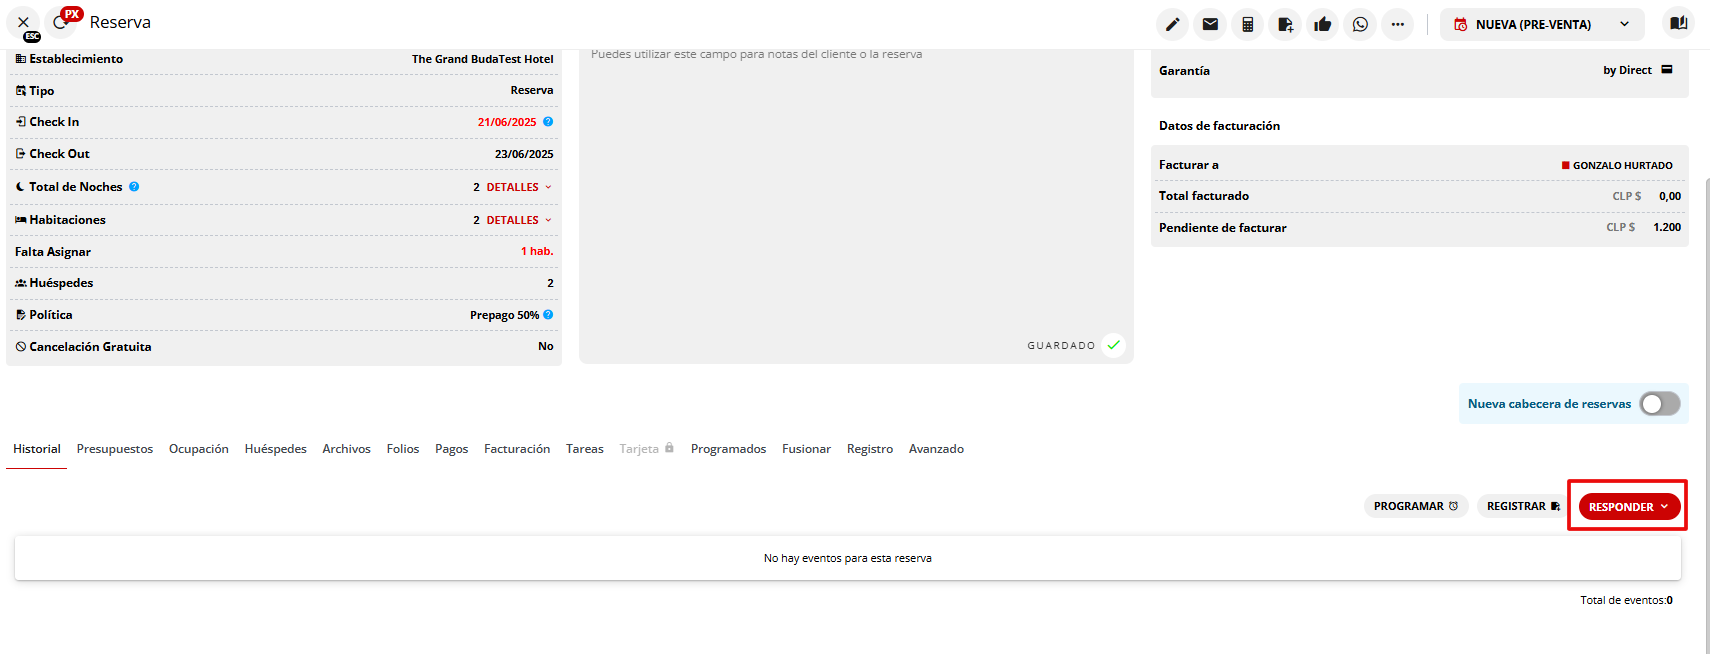Click the Check Out date 23/06/2025
The image size is (1710, 654).
(x=524, y=154)
